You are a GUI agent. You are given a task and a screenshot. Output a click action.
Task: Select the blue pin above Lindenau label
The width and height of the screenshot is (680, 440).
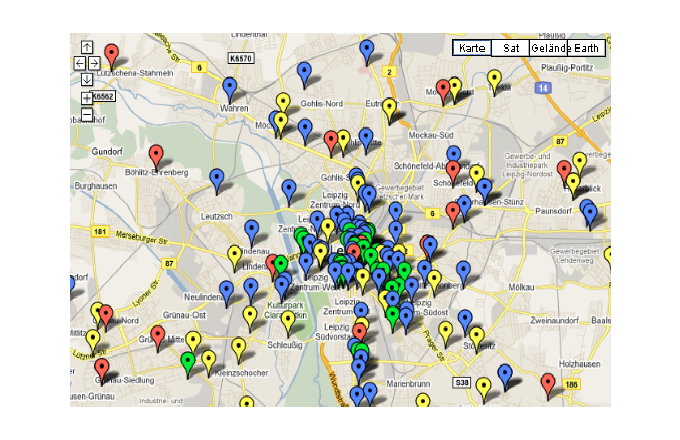pyautogui.click(x=252, y=229)
